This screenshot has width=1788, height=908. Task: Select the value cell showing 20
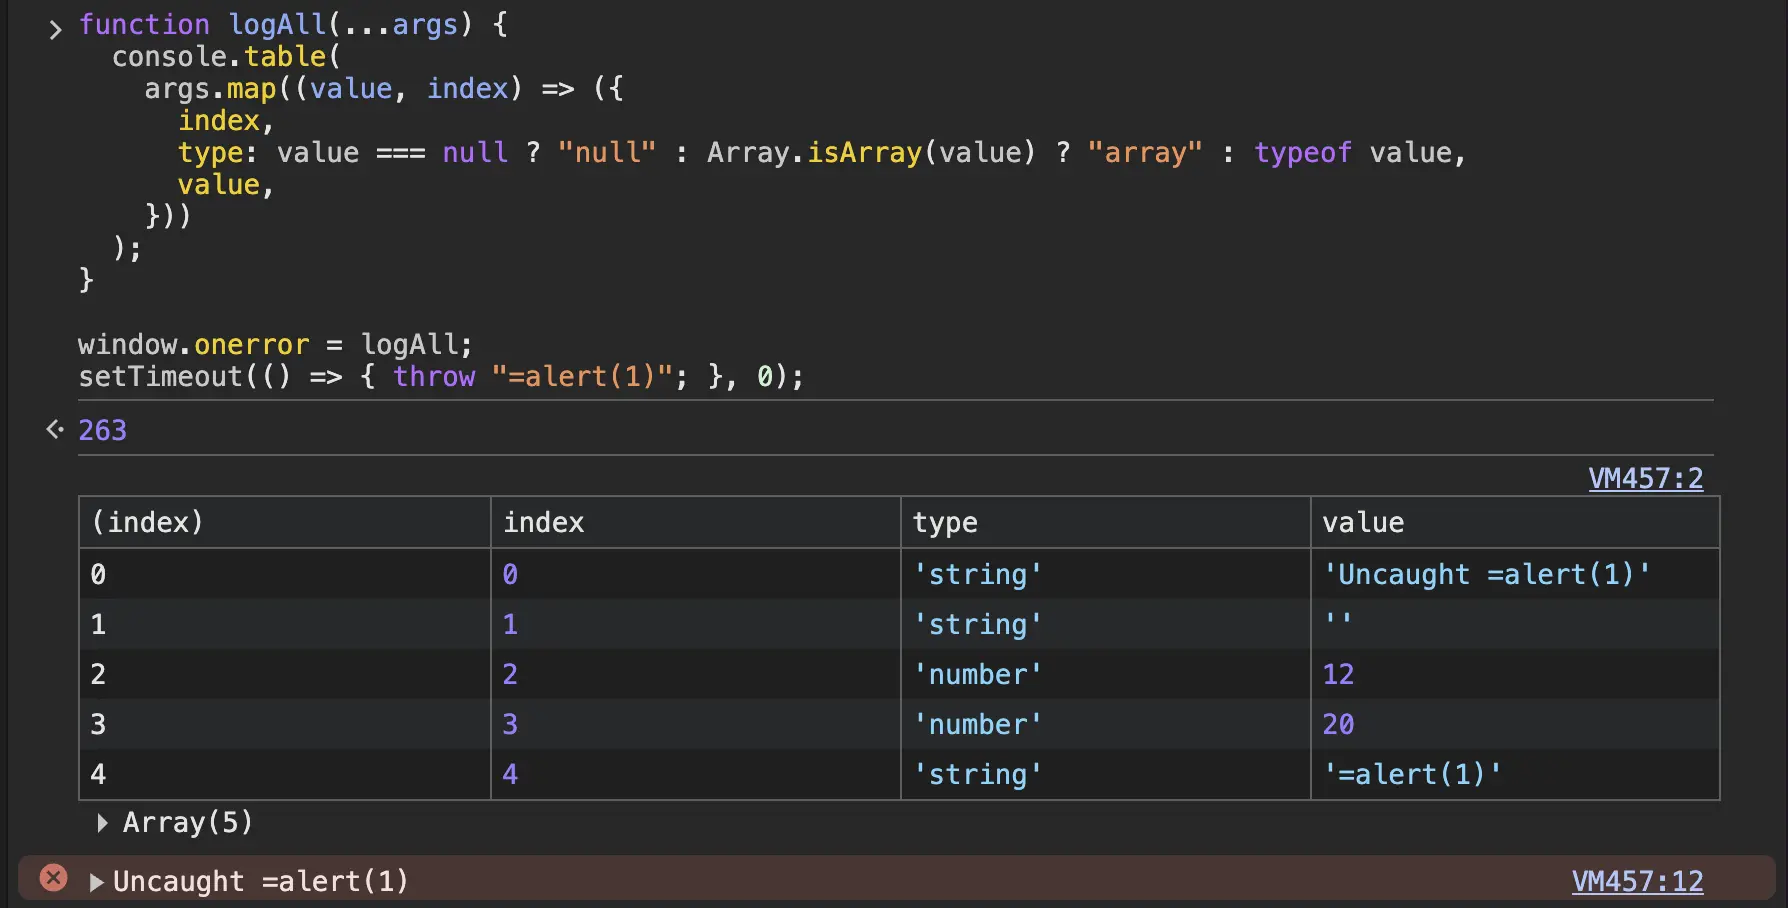(x=1515, y=724)
